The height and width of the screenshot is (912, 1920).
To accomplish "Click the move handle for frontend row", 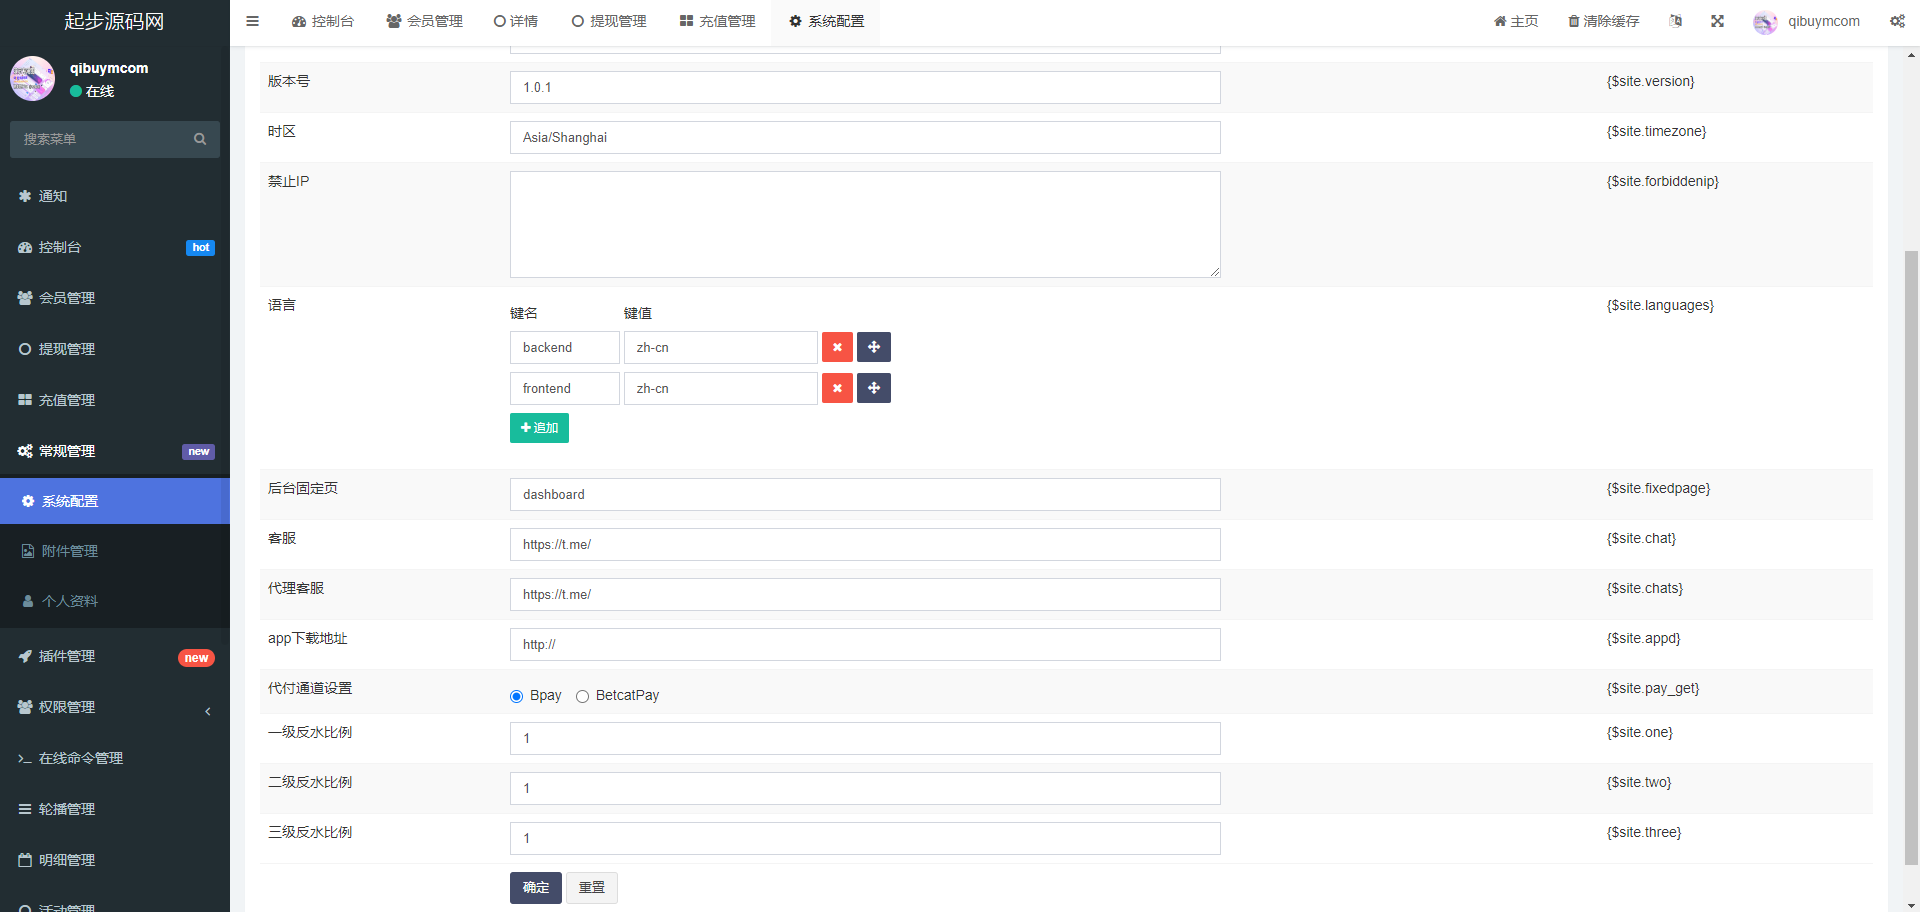I will [874, 388].
